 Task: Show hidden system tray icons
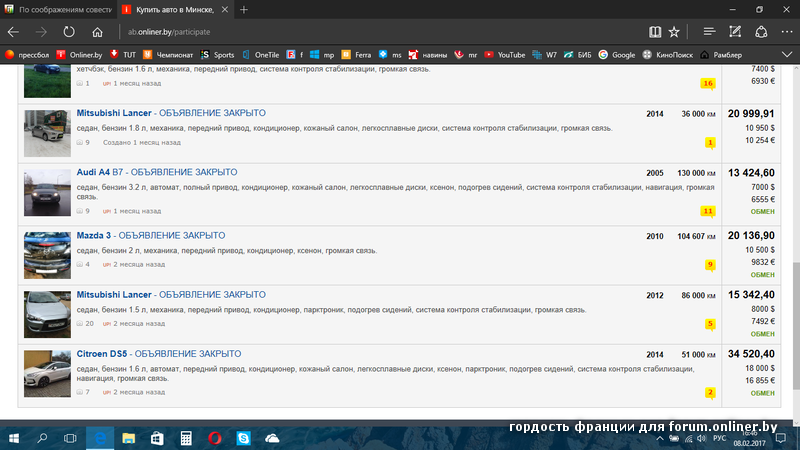coord(660,439)
